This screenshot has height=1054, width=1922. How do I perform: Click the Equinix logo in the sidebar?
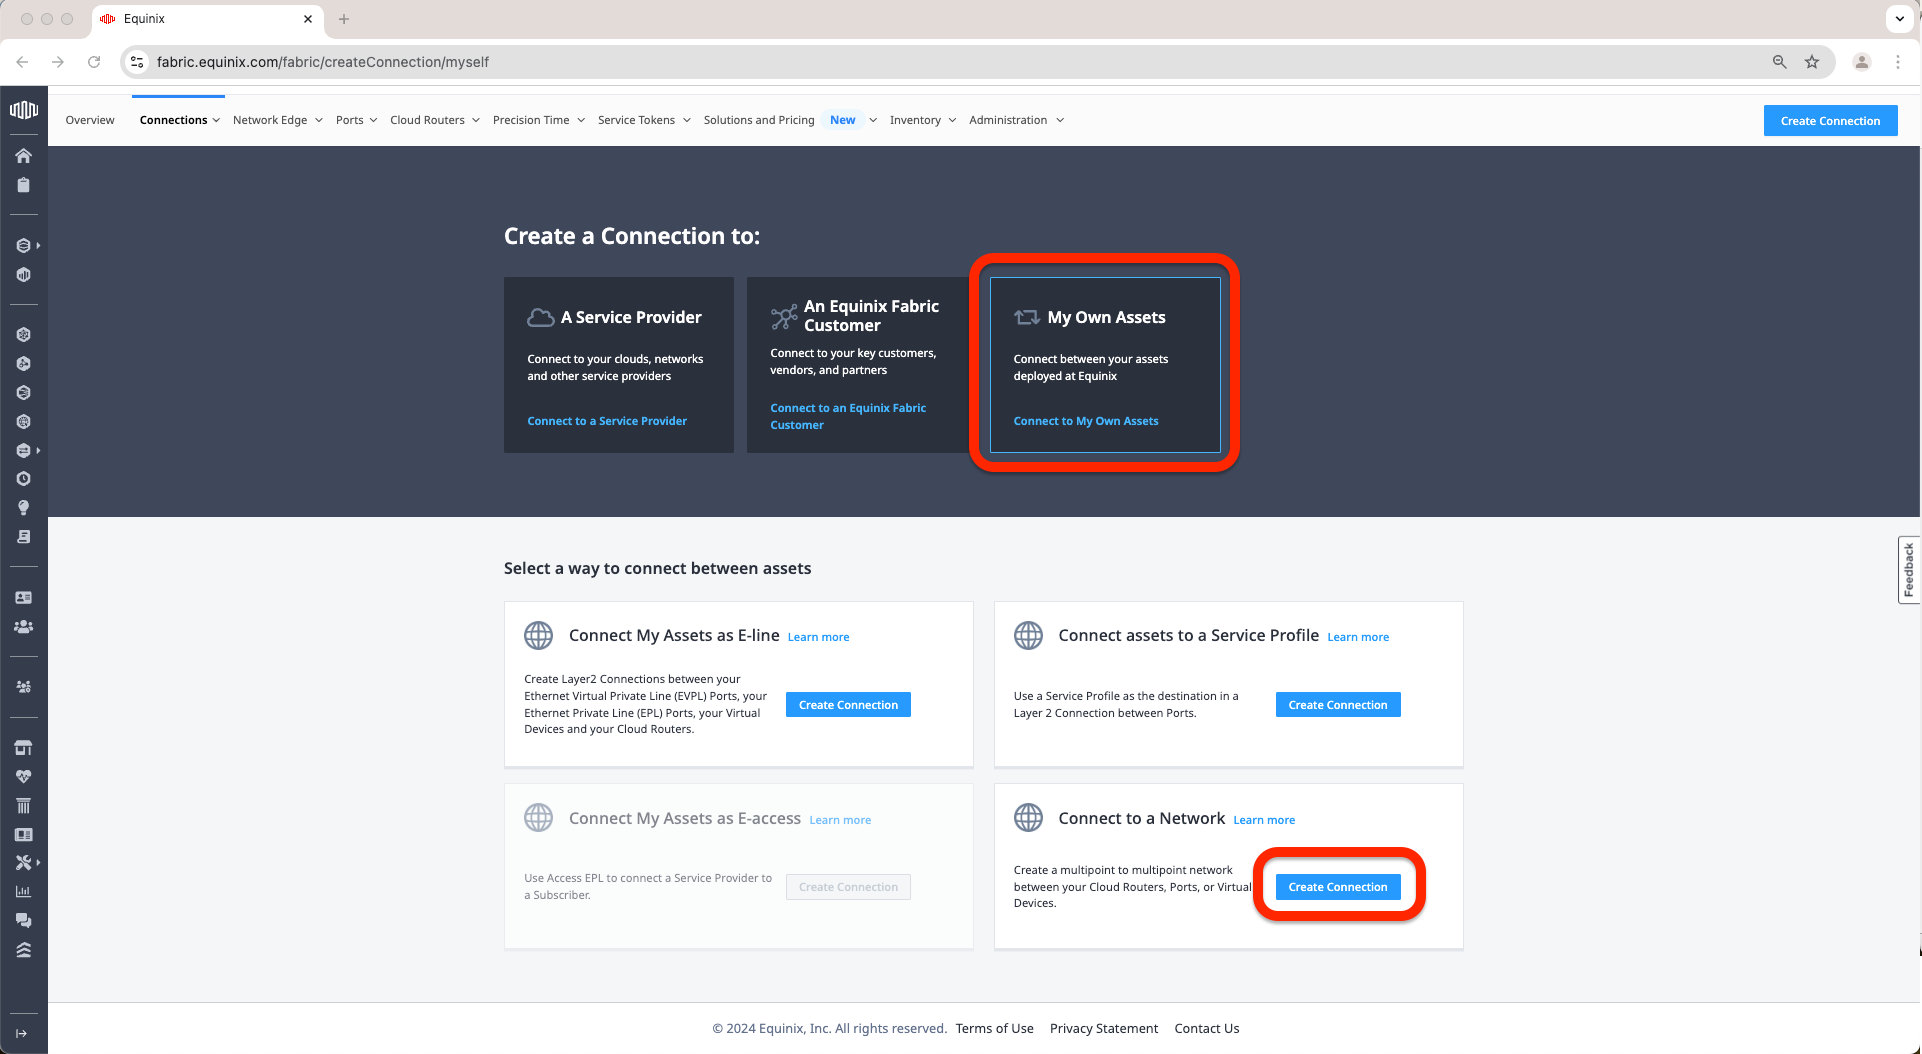(24, 110)
